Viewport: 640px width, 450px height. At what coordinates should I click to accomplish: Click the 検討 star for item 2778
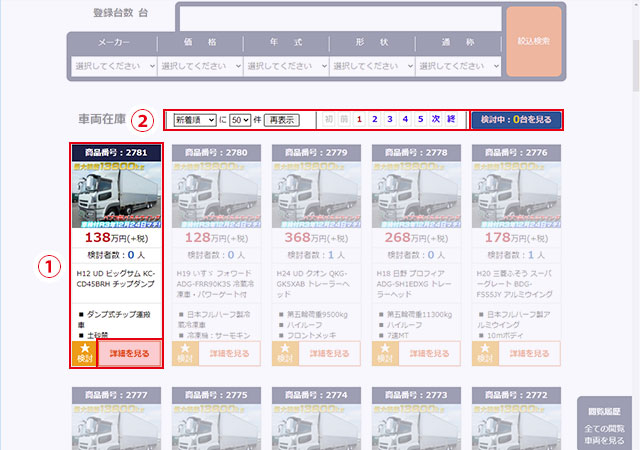coord(385,353)
